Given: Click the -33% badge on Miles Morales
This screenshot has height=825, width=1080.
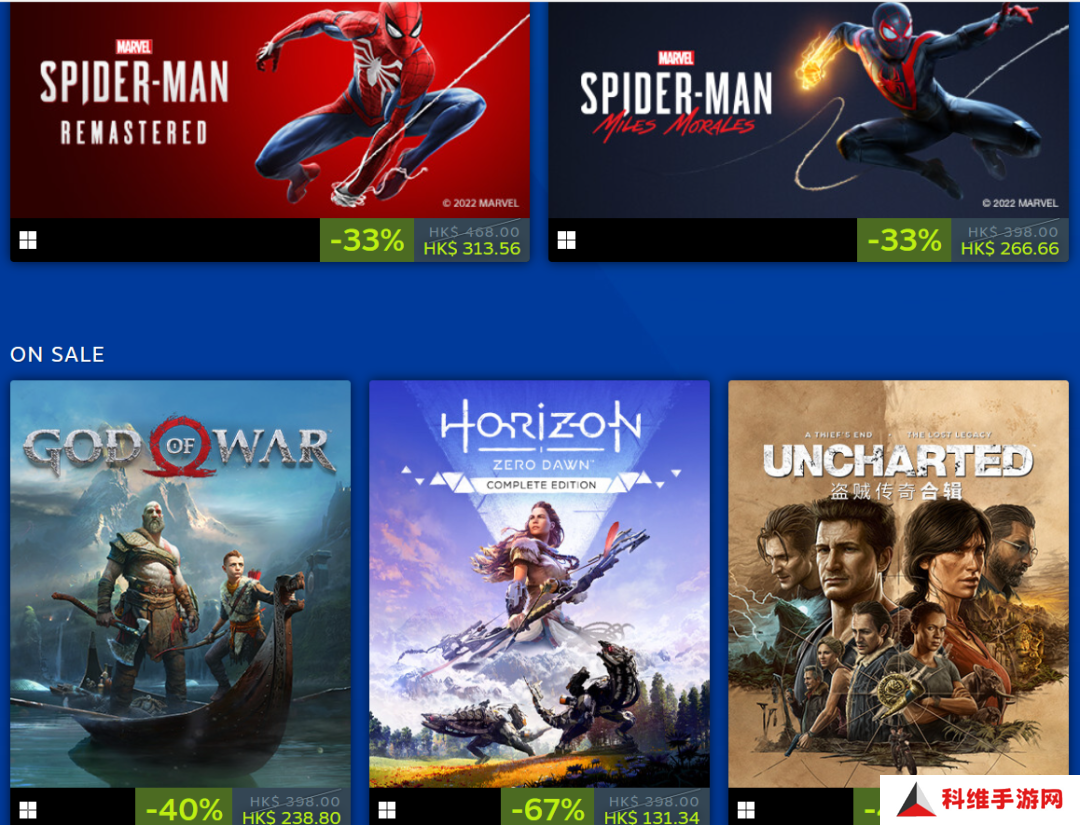Looking at the screenshot, I should tap(904, 240).
